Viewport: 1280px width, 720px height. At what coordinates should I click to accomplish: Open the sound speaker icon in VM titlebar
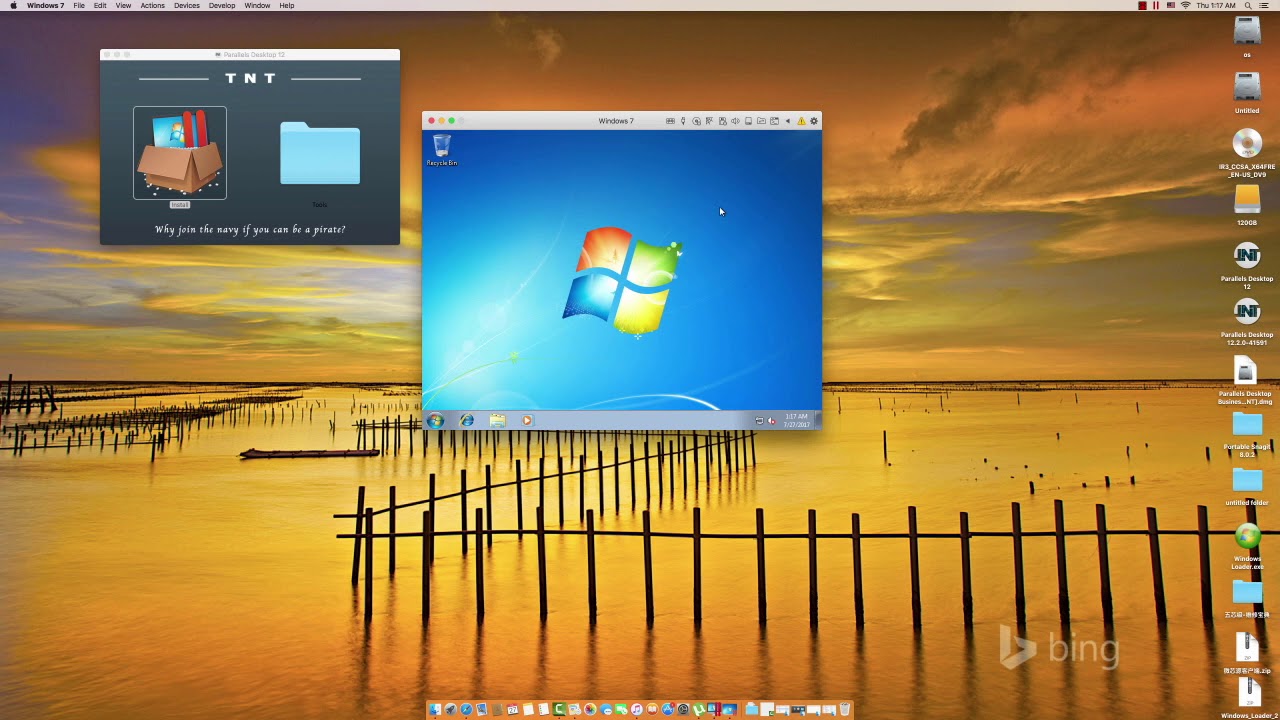pos(735,121)
